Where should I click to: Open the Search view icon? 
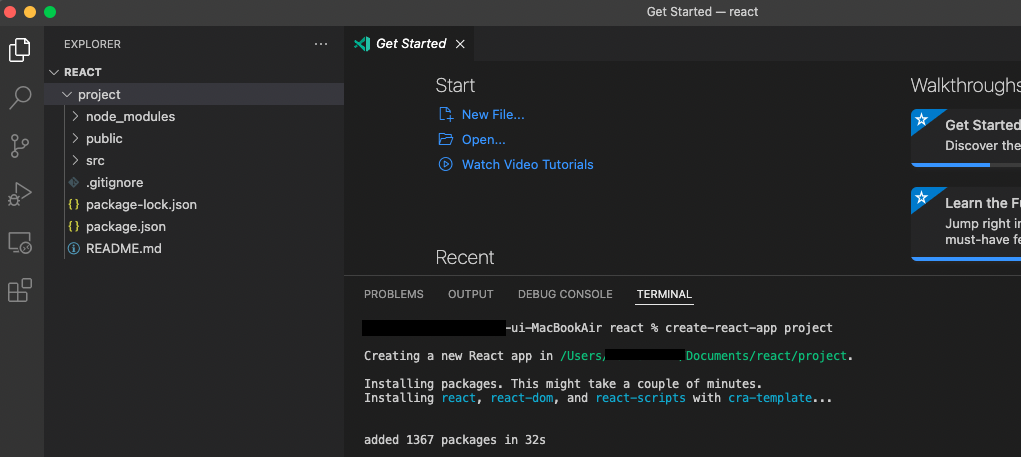(x=20, y=98)
